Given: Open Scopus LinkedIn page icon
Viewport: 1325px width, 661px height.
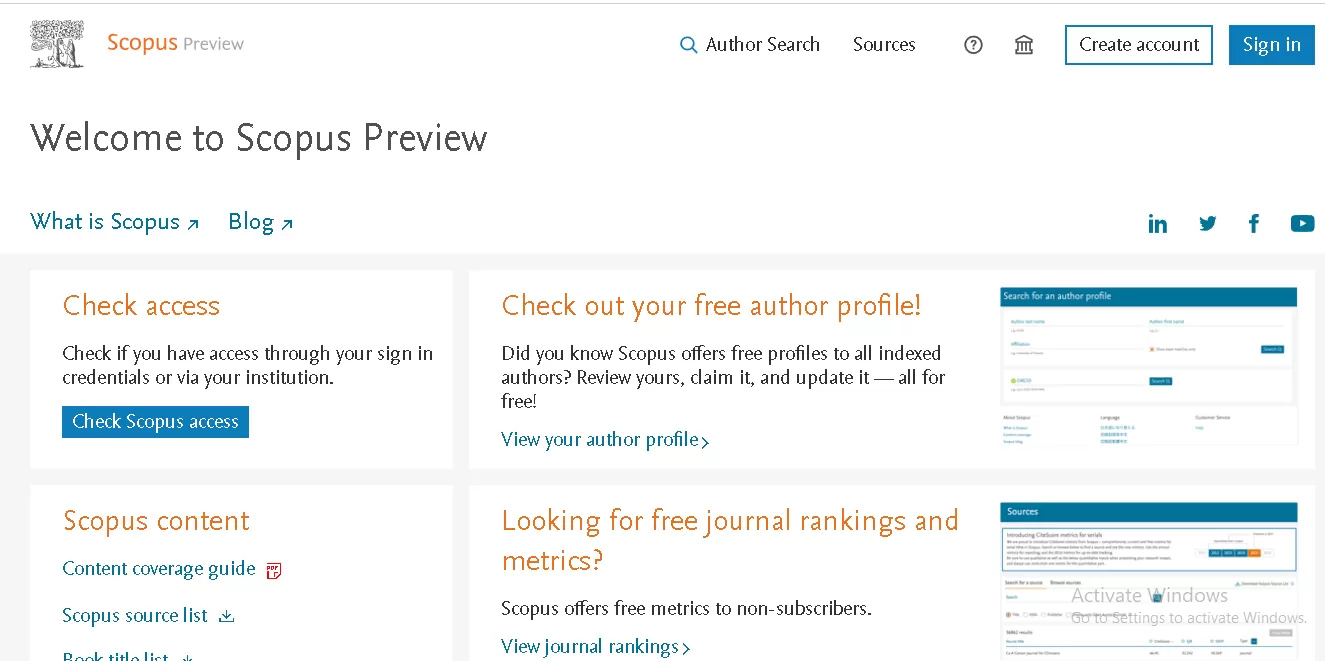Looking at the screenshot, I should click(x=1158, y=224).
